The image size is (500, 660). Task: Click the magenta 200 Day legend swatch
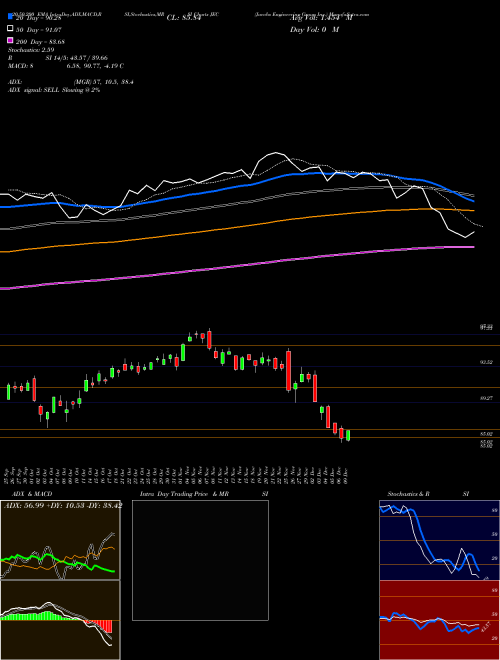tap(10, 40)
